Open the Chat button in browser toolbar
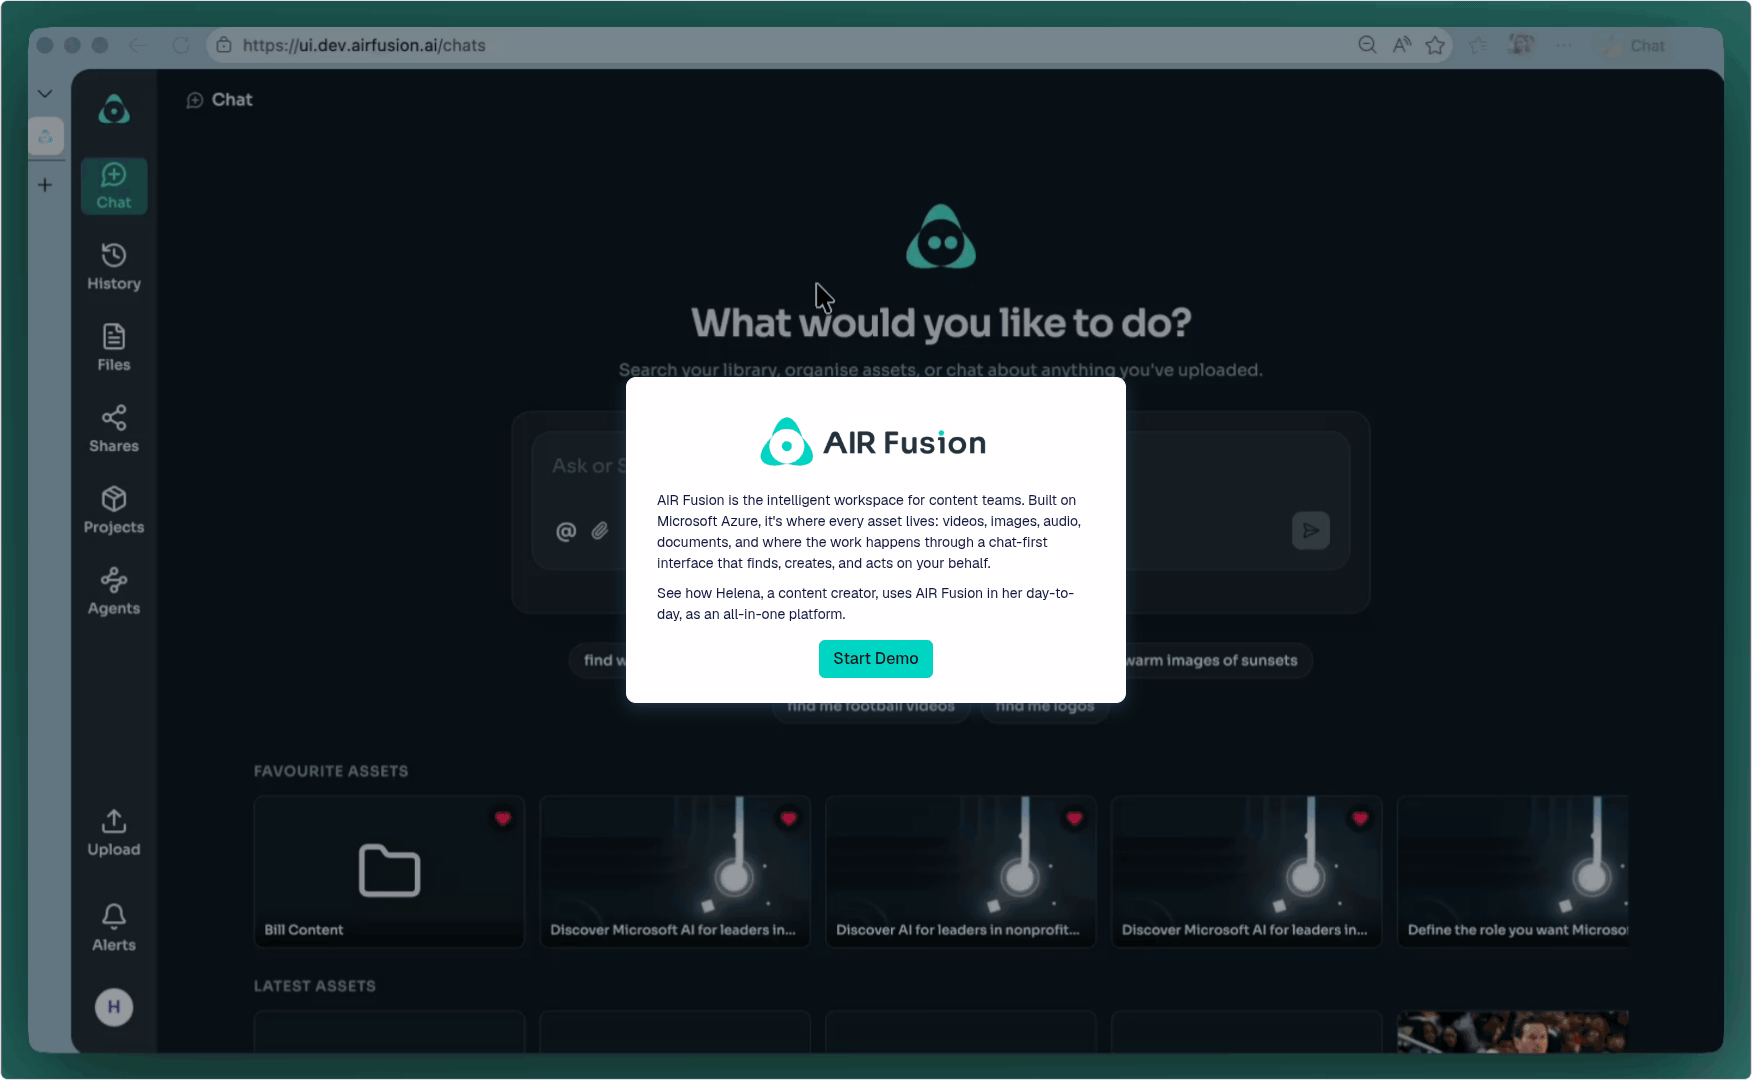This screenshot has width=1752, height=1080. click(x=1632, y=45)
